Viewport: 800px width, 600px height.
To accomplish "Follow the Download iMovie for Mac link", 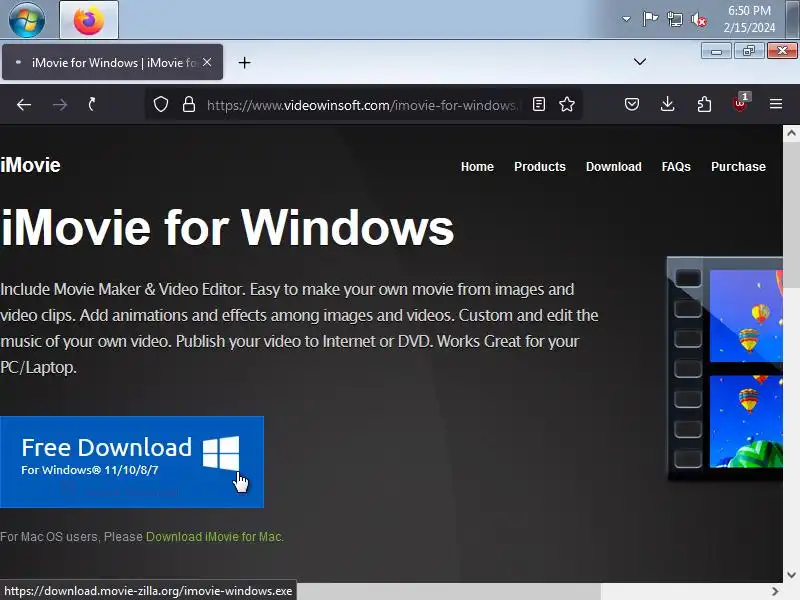I will coord(214,537).
